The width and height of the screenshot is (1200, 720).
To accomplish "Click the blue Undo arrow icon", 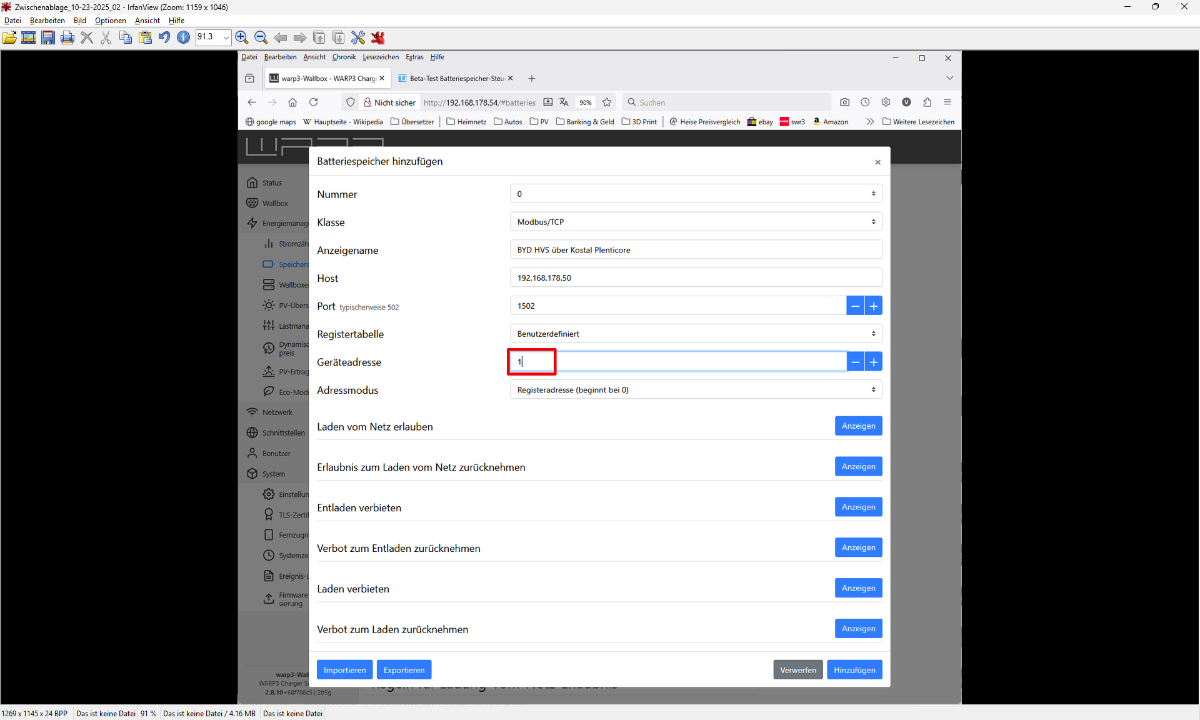I will point(165,37).
